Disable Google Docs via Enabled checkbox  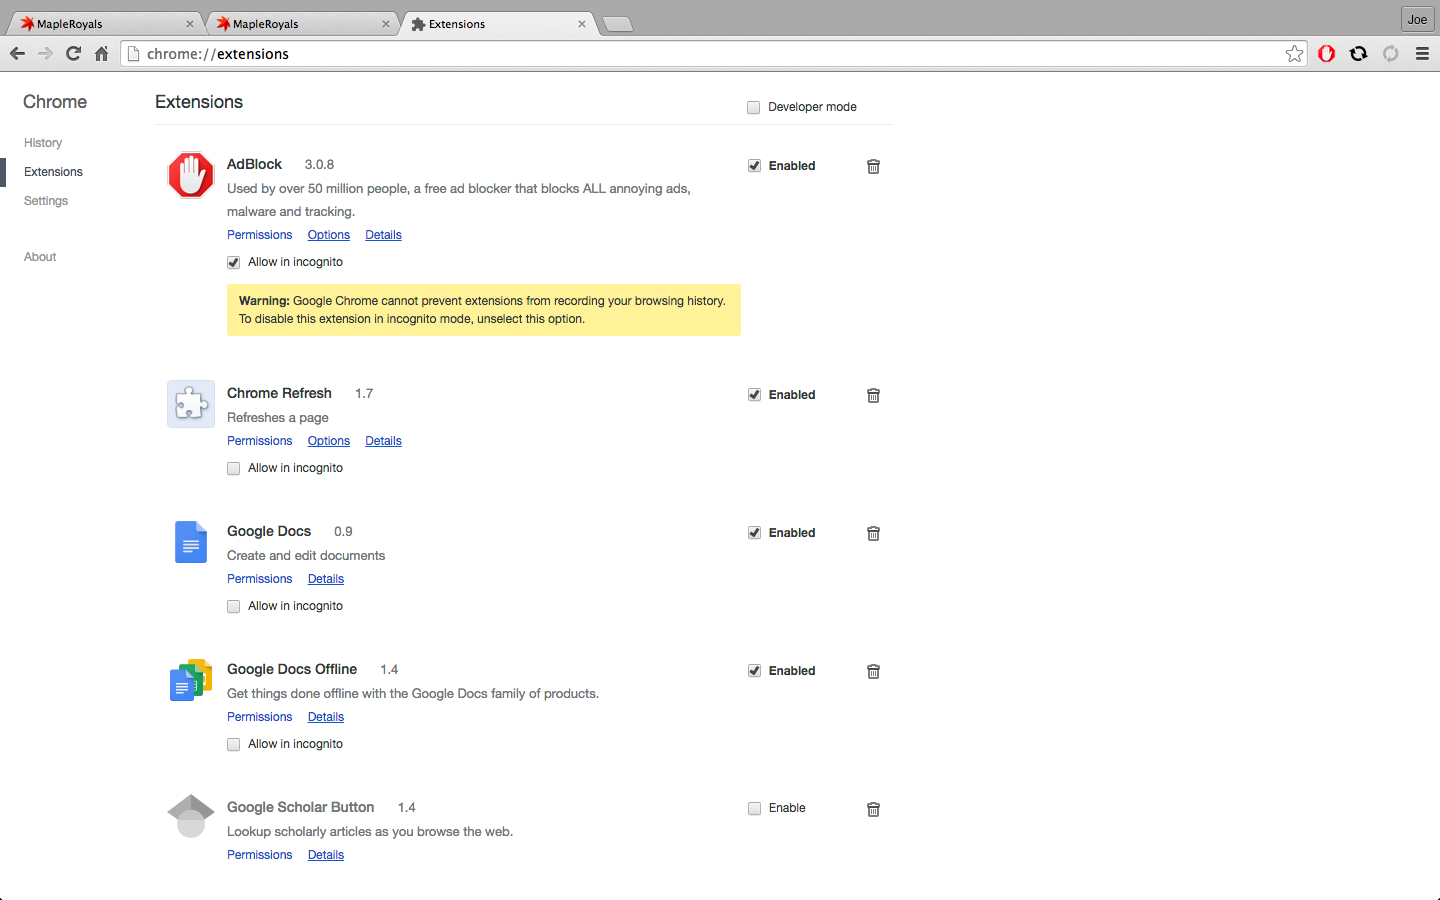[x=754, y=533]
